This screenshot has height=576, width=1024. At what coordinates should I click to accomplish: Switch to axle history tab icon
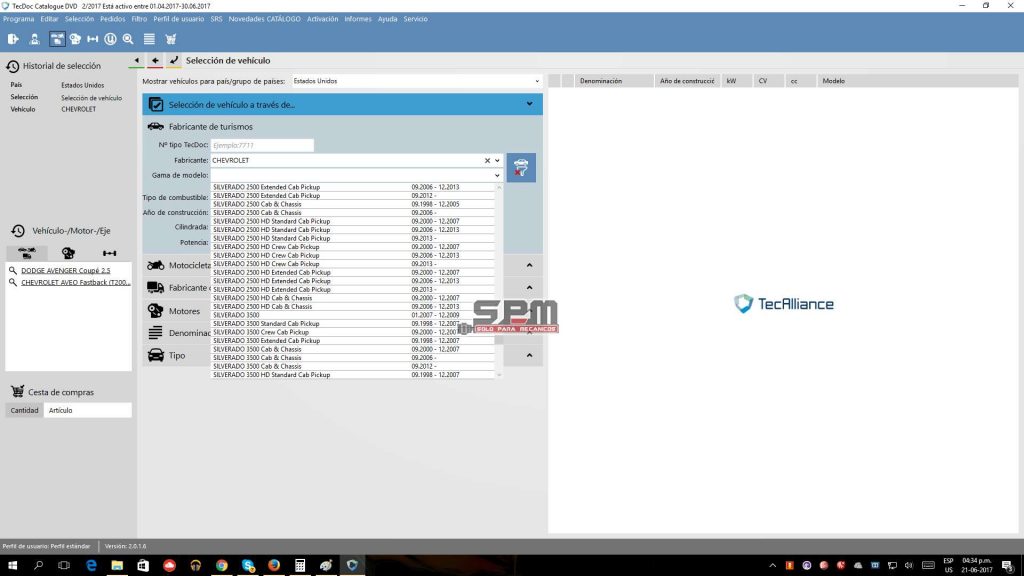[x=110, y=253]
